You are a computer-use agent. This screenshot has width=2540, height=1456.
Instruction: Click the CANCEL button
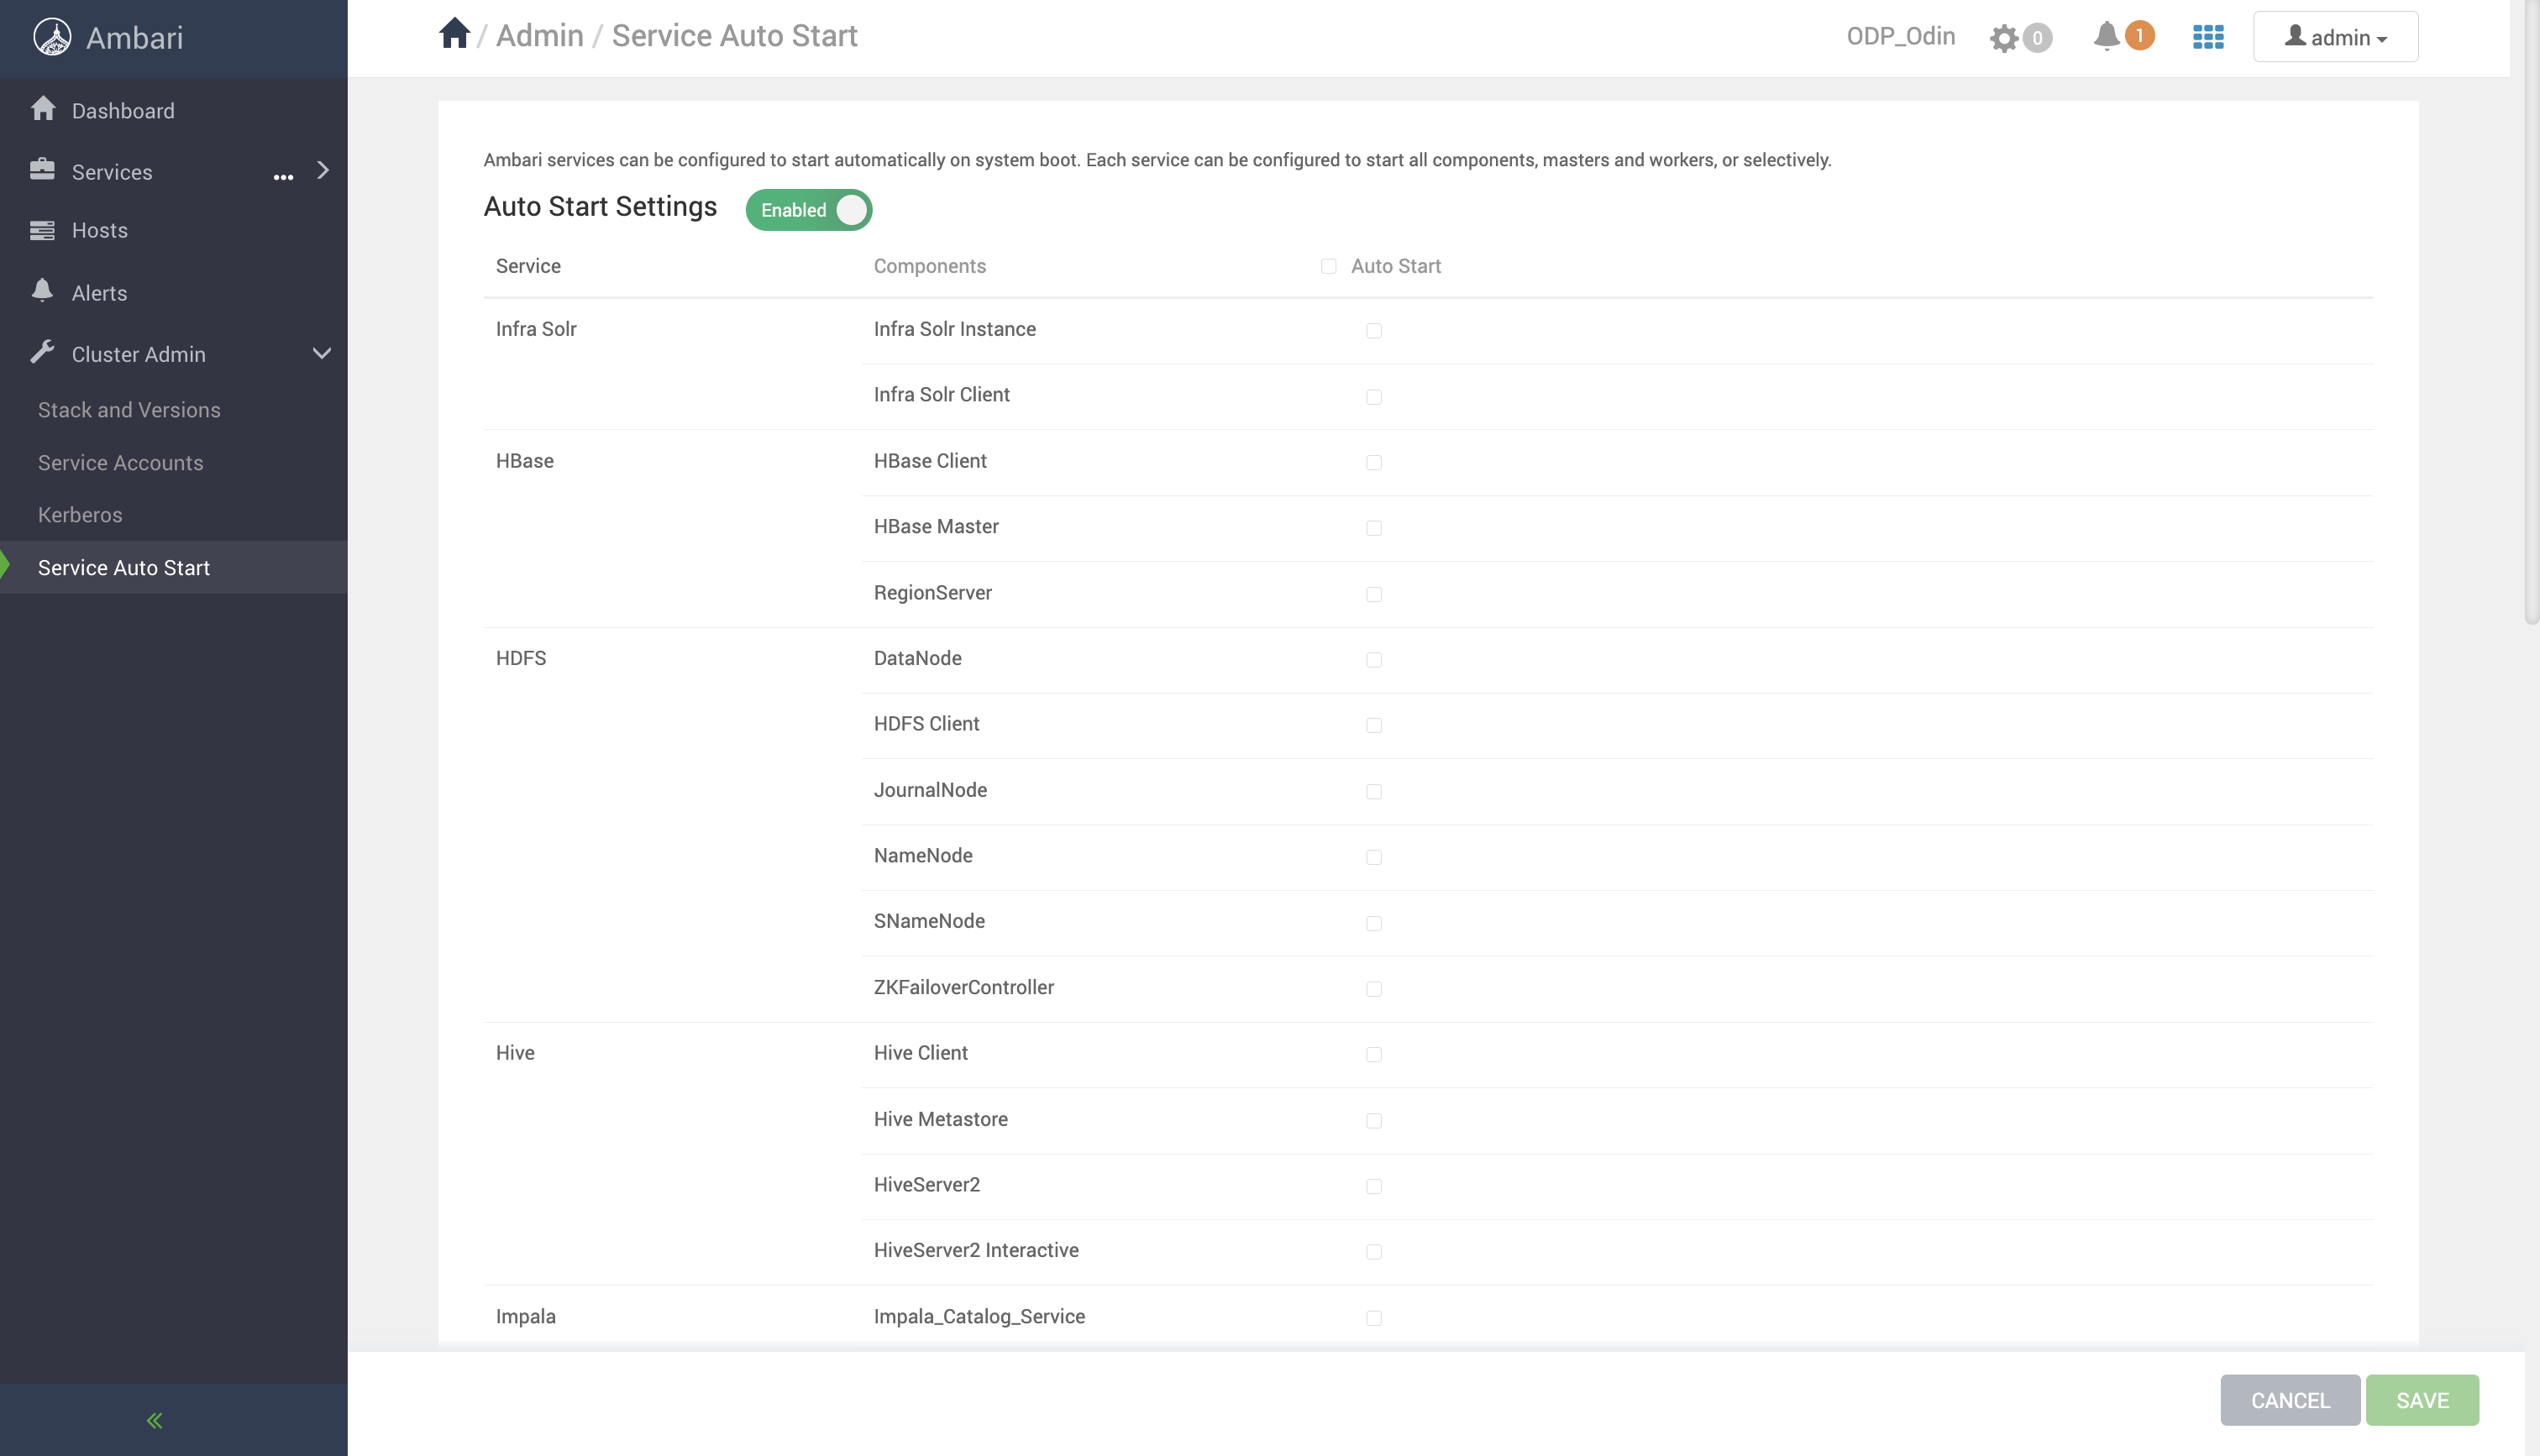[x=2290, y=1400]
